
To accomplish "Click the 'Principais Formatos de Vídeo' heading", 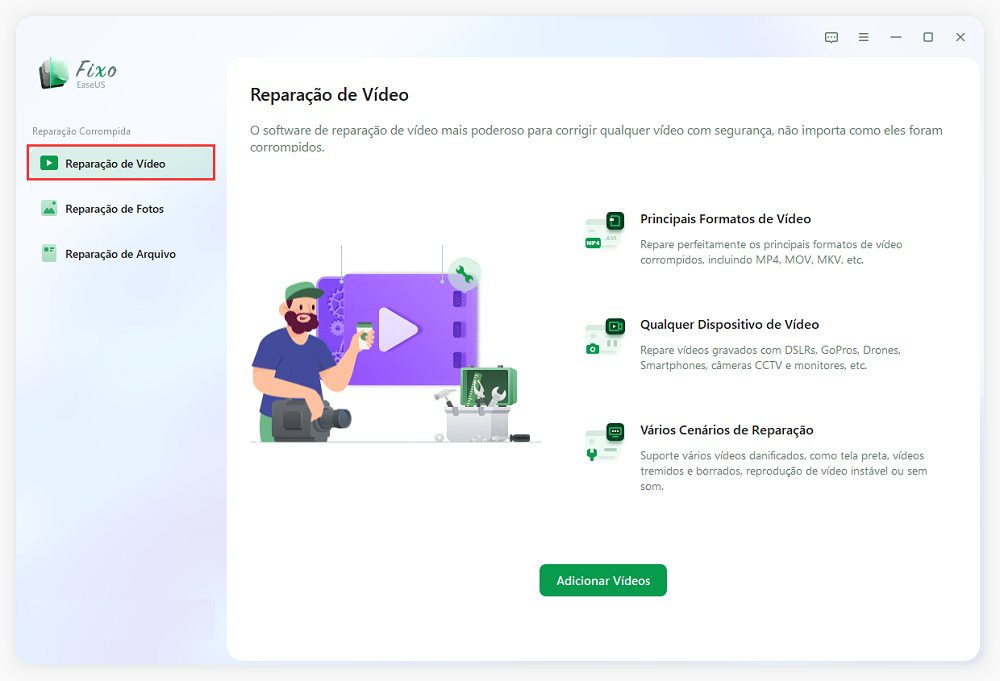I will 726,219.
